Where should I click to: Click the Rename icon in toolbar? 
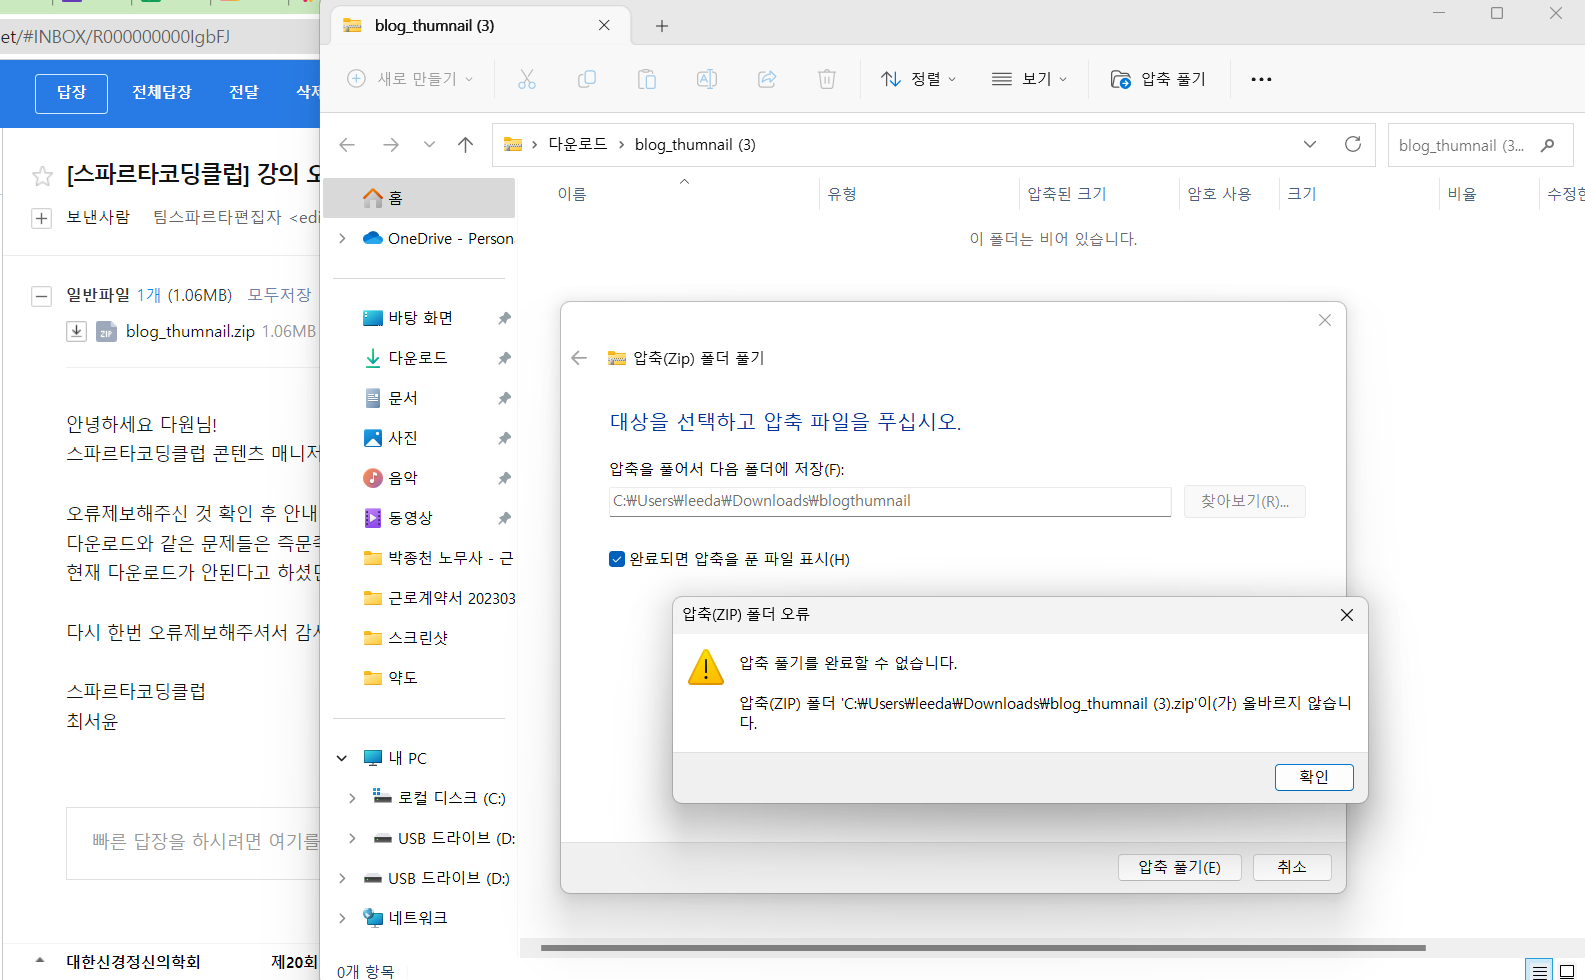[x=707, y=79]
